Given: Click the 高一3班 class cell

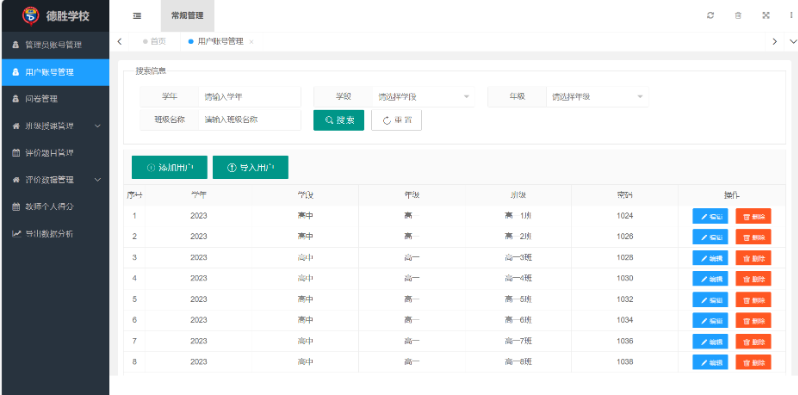Looking at the screenshot, I should click(x=518, y=258).
